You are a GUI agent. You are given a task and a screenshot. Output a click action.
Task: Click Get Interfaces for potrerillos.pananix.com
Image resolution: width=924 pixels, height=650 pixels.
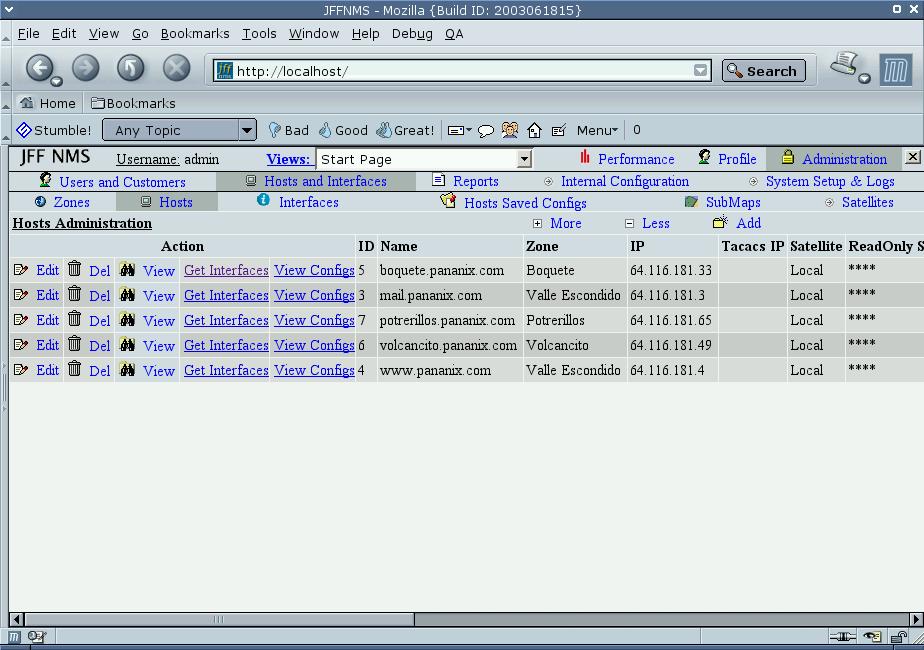click(x=226, y=320)
